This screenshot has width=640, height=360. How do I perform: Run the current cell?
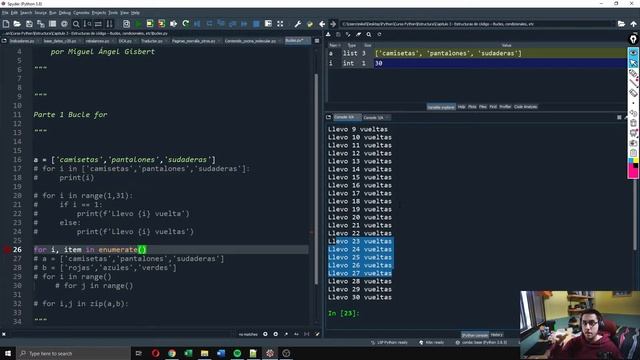coord(150,24)
